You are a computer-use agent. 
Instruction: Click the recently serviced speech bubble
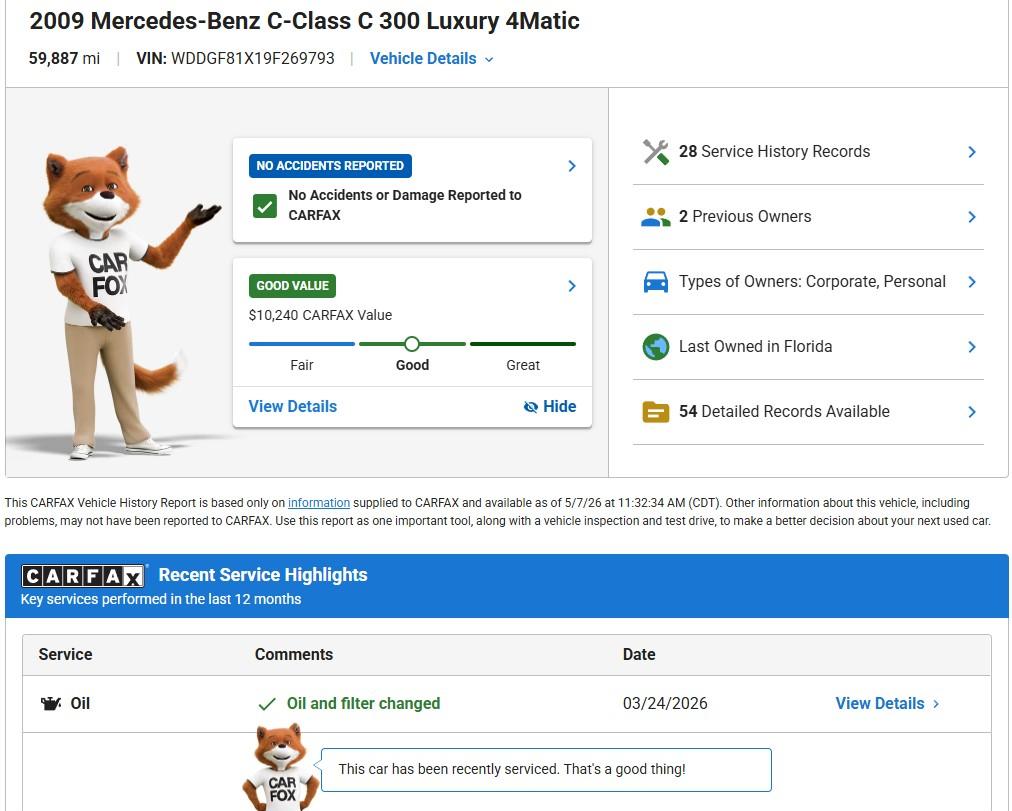click(x=546, y=770)
